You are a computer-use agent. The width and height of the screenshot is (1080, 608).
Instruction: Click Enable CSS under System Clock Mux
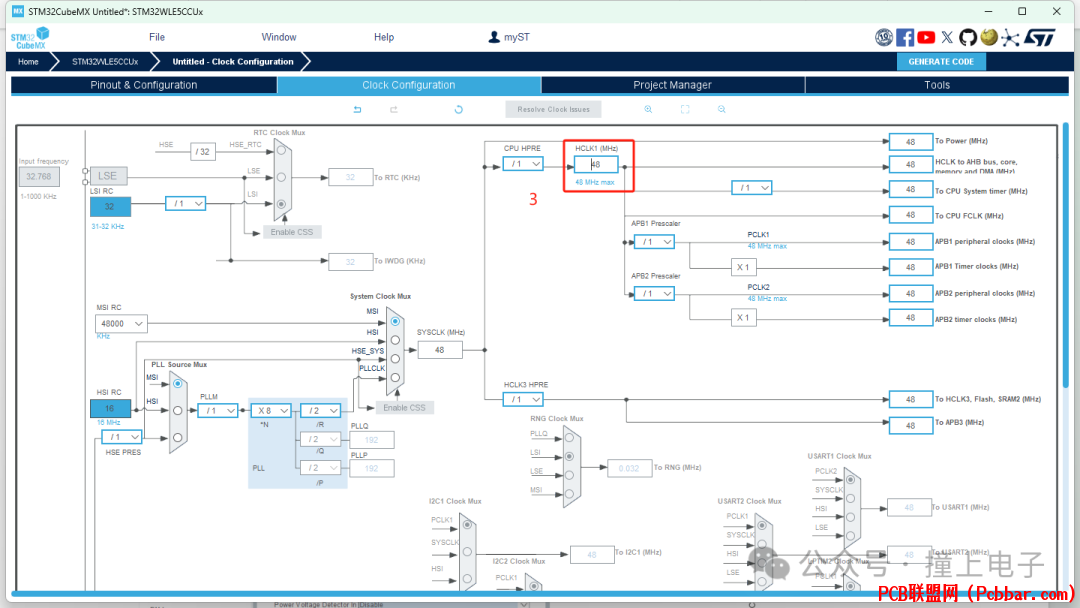404,408
